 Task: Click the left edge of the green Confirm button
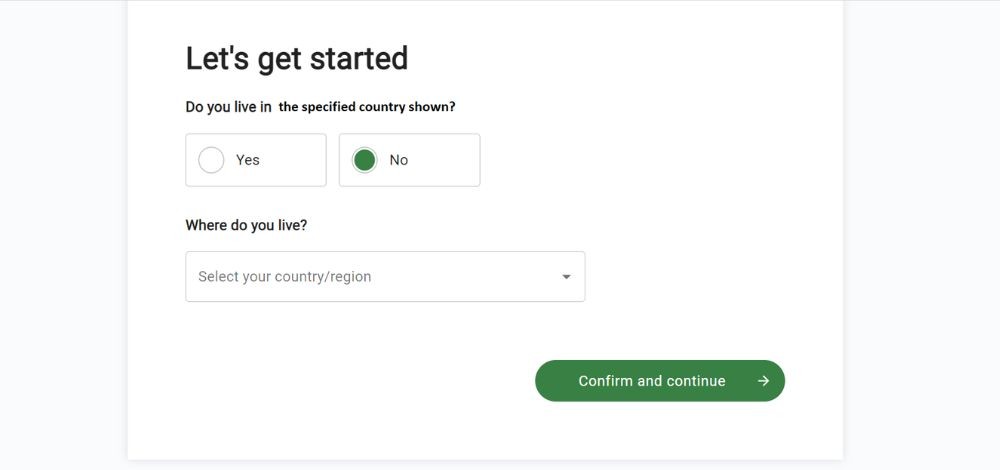pos(546,381)
